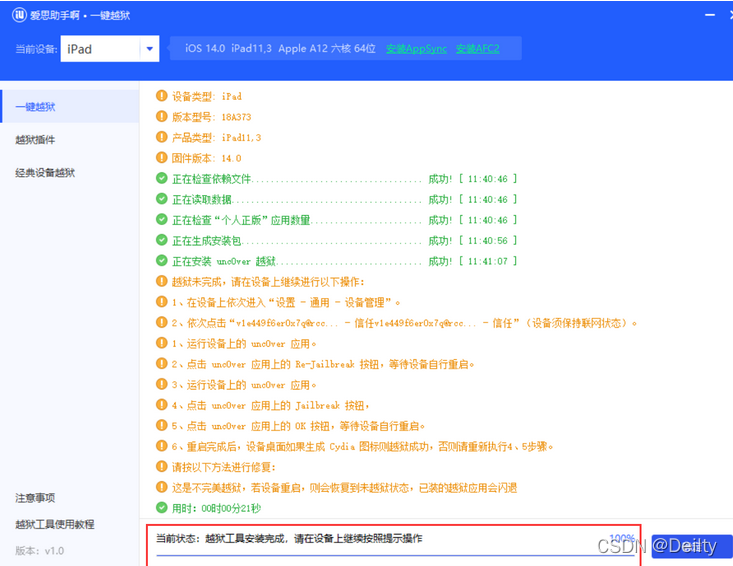Select log text 用时: 00时00分21秒
Screen dimensions: 733x566
tap(216, 509)
